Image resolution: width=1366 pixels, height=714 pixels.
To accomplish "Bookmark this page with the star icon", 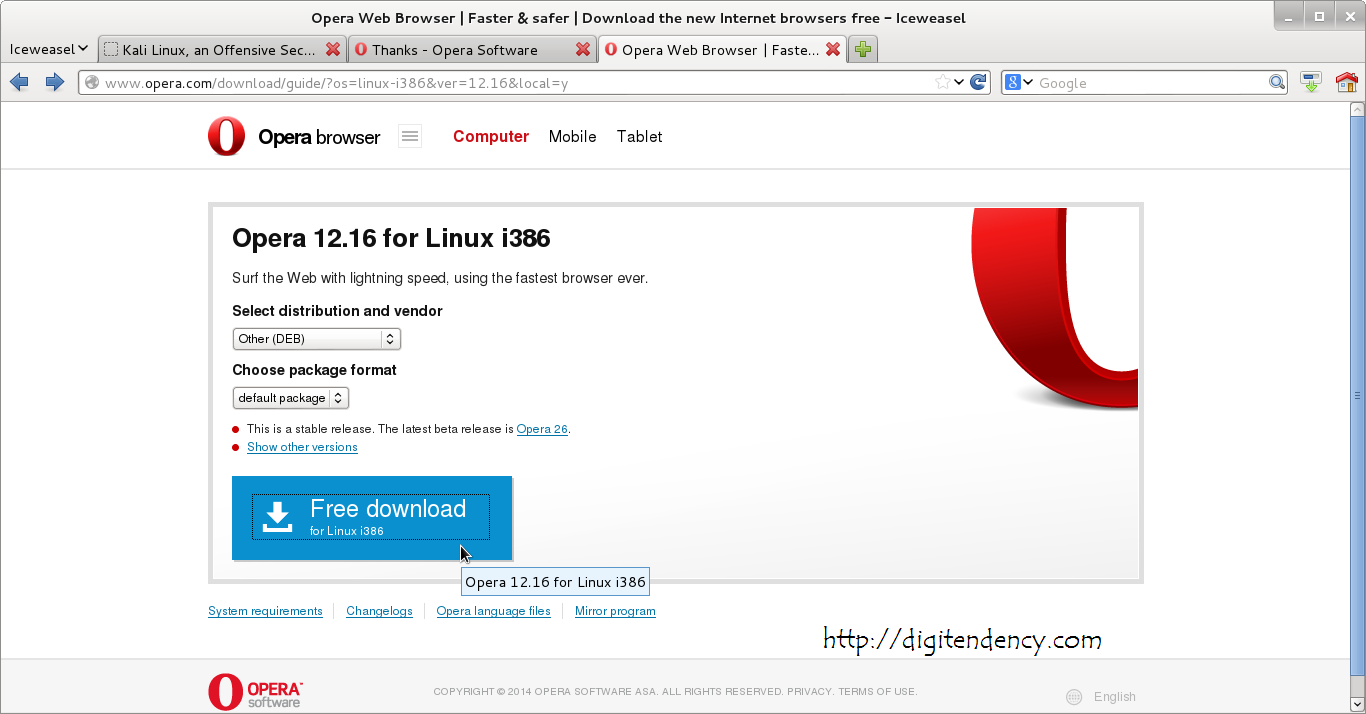I will point(942,82).
